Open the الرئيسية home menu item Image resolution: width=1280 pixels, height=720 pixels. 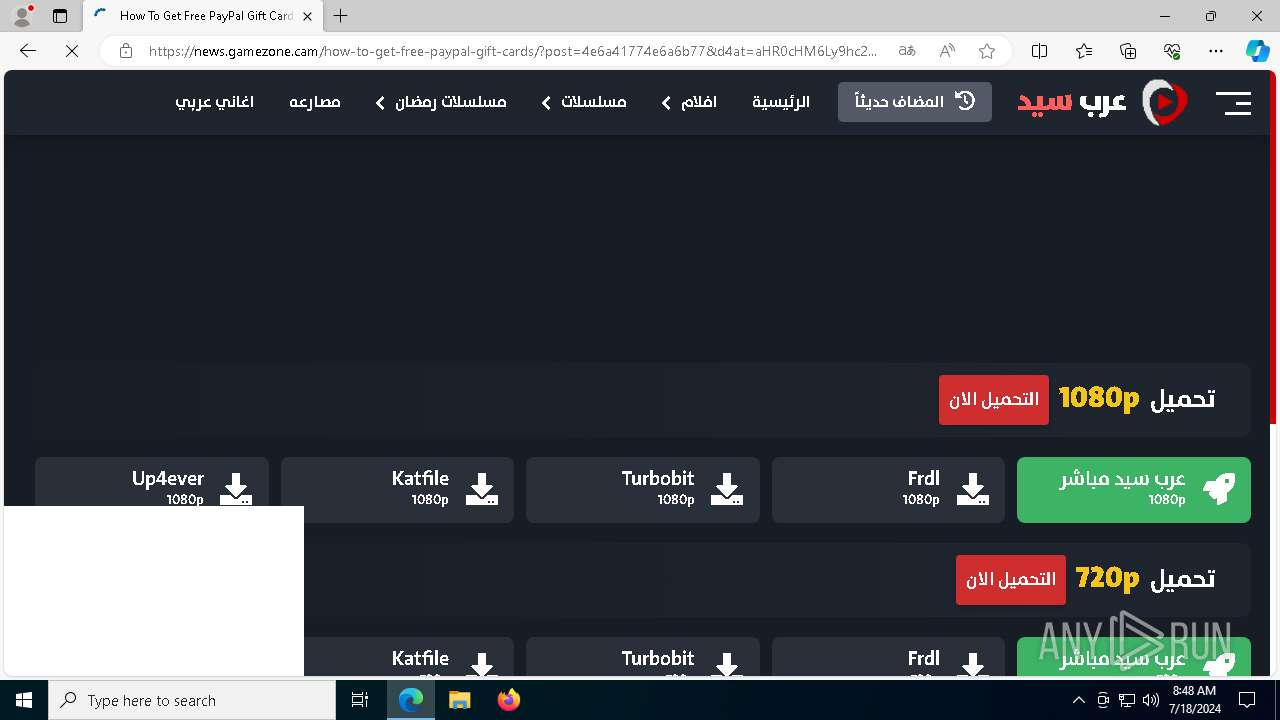tap(781, 102)
